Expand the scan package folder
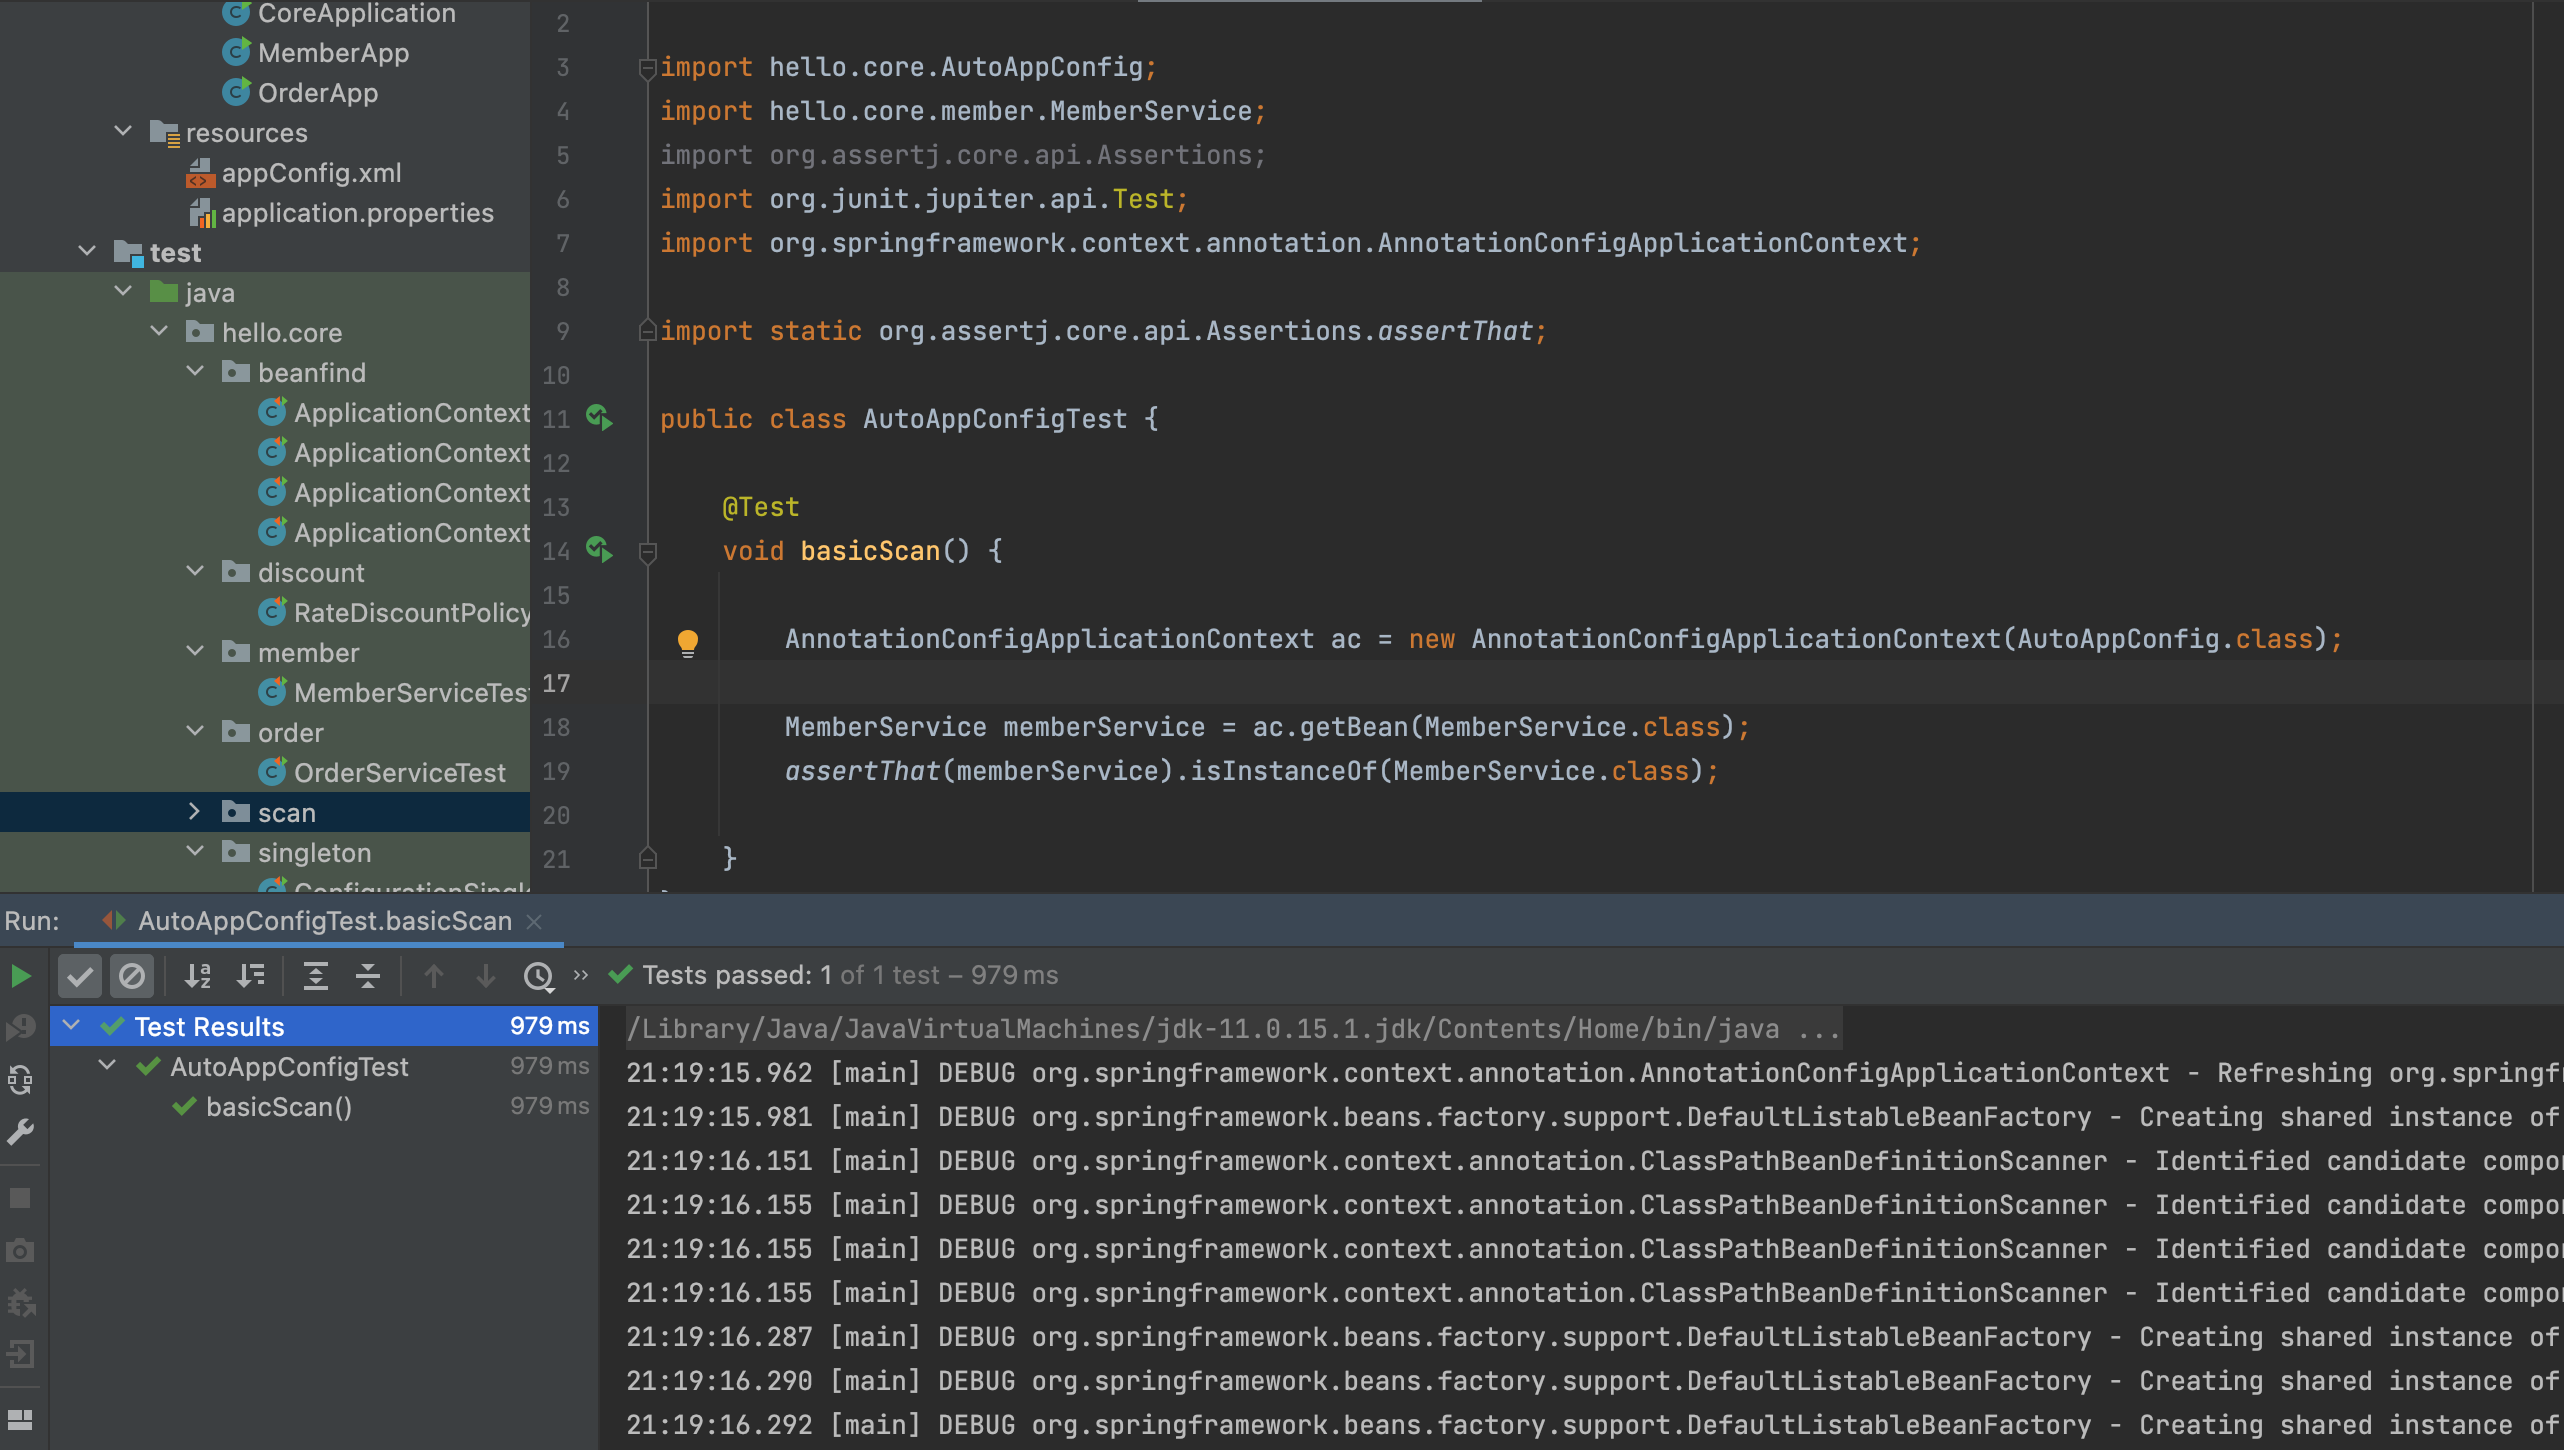 [x=195, y=812]
